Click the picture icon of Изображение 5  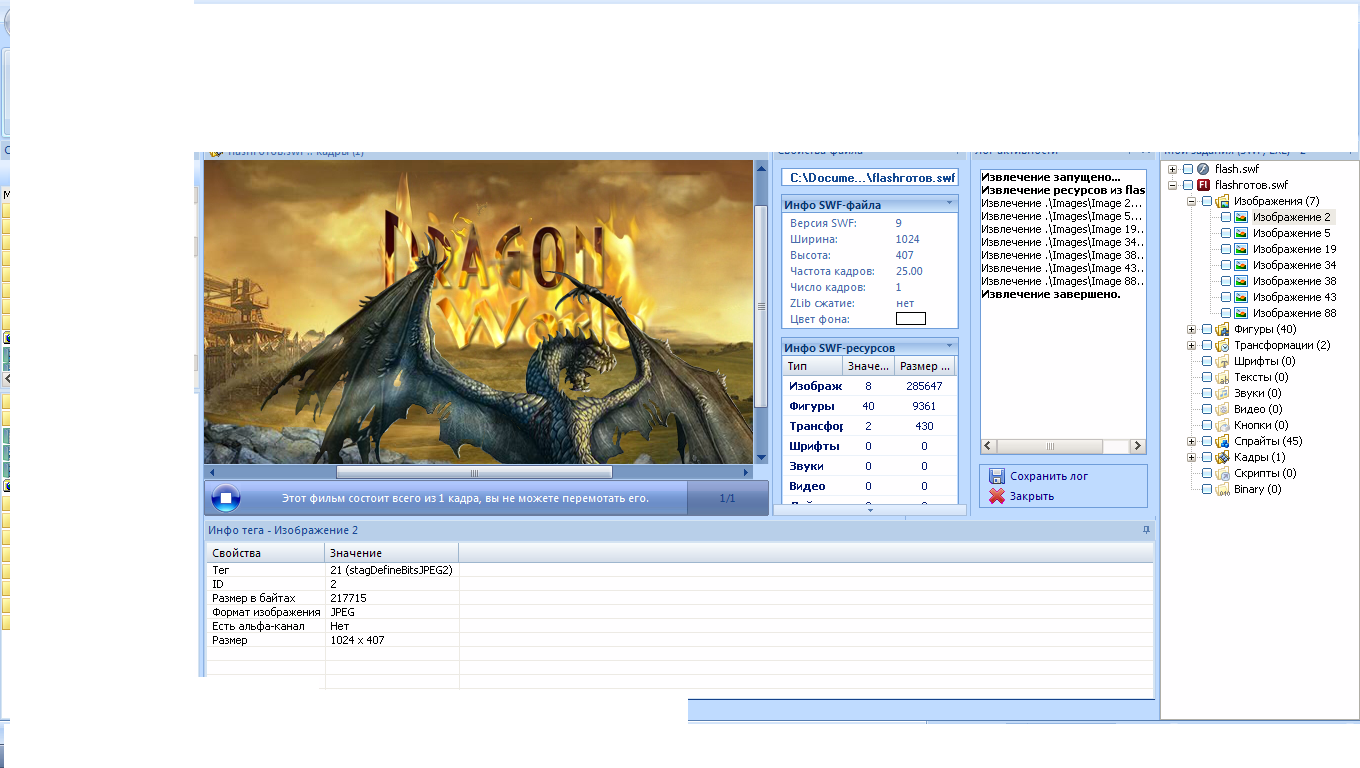coord(1241,233)
